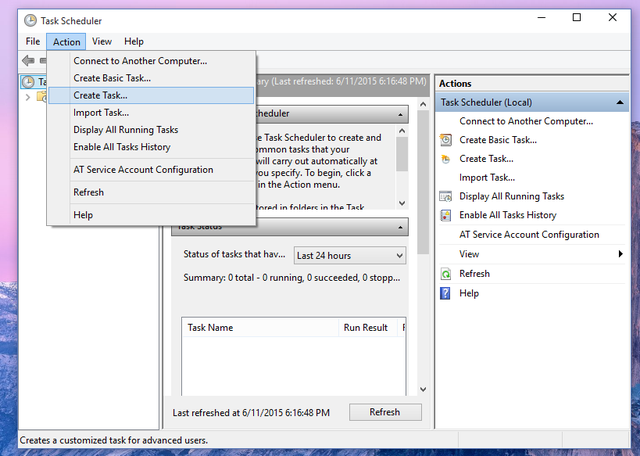
Task: Open the View menu
Action: [102, 42]
